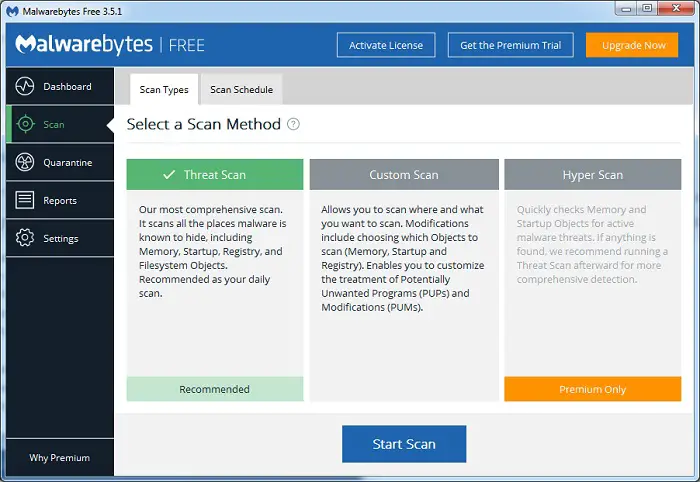Click the Hyper Scan description text
This screenshot has width=700, height=482.
pyautogui.click(x=592, y=244)
